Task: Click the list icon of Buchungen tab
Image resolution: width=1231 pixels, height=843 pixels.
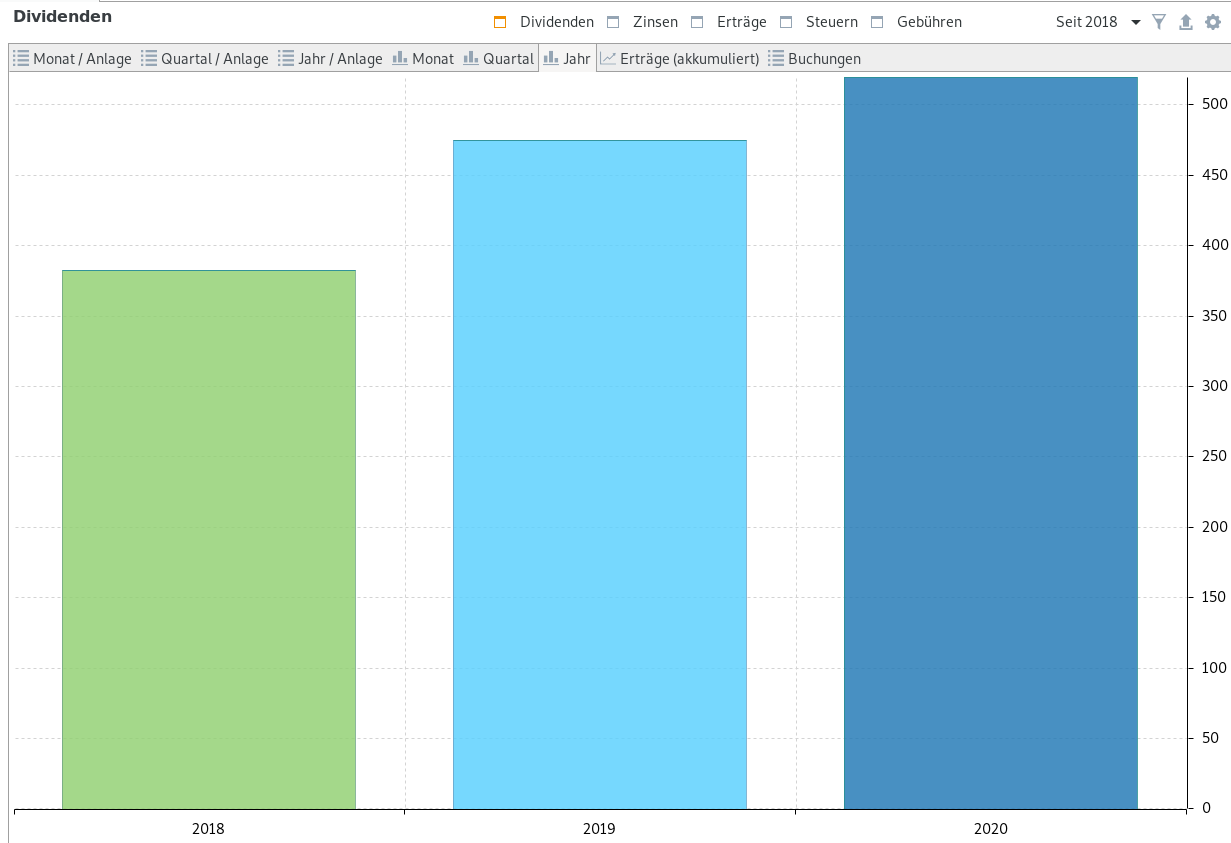Action: 776,59
